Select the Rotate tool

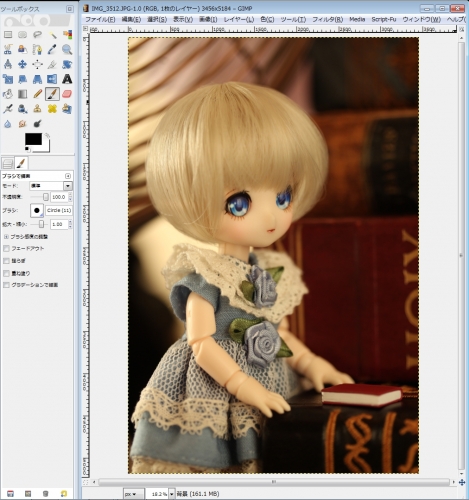click(x=67, y=64)
